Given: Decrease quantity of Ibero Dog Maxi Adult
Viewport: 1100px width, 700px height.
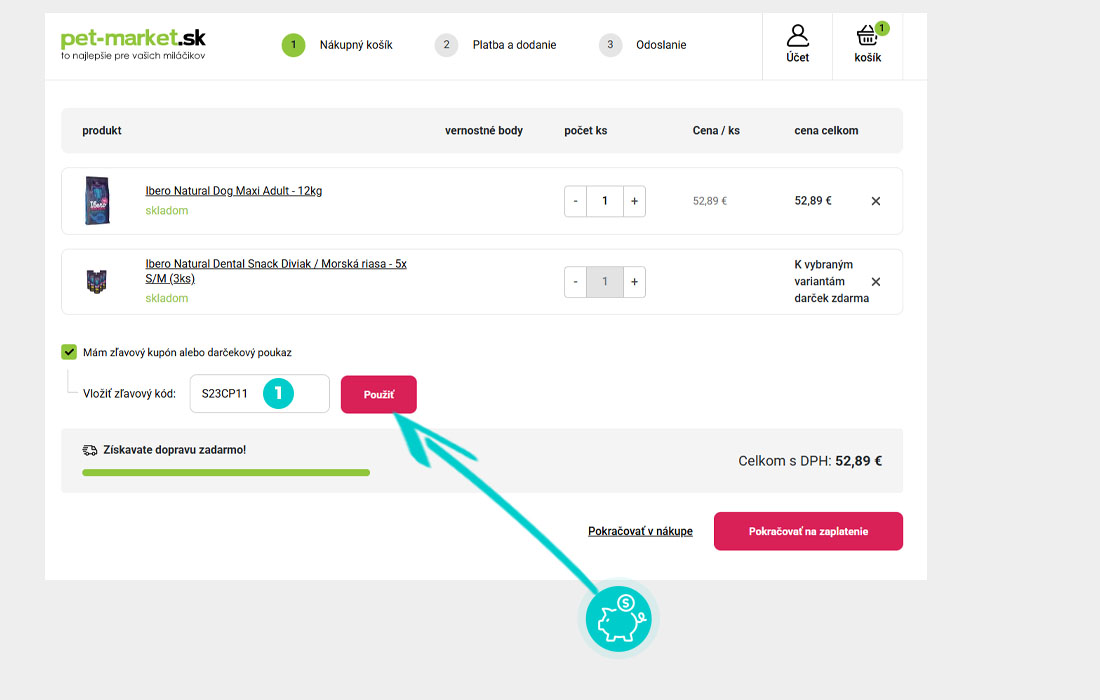Looking at the screenshot, I should (575, 201).
